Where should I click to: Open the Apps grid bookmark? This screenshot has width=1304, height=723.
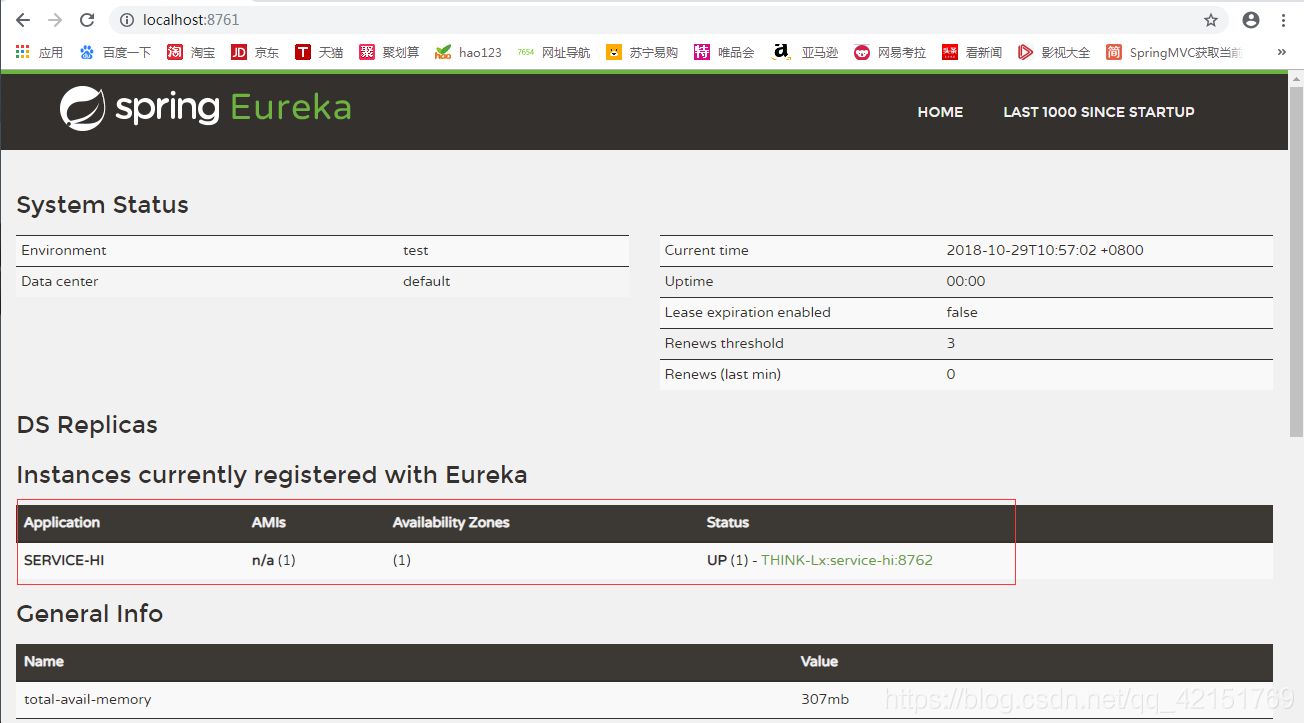39,52
